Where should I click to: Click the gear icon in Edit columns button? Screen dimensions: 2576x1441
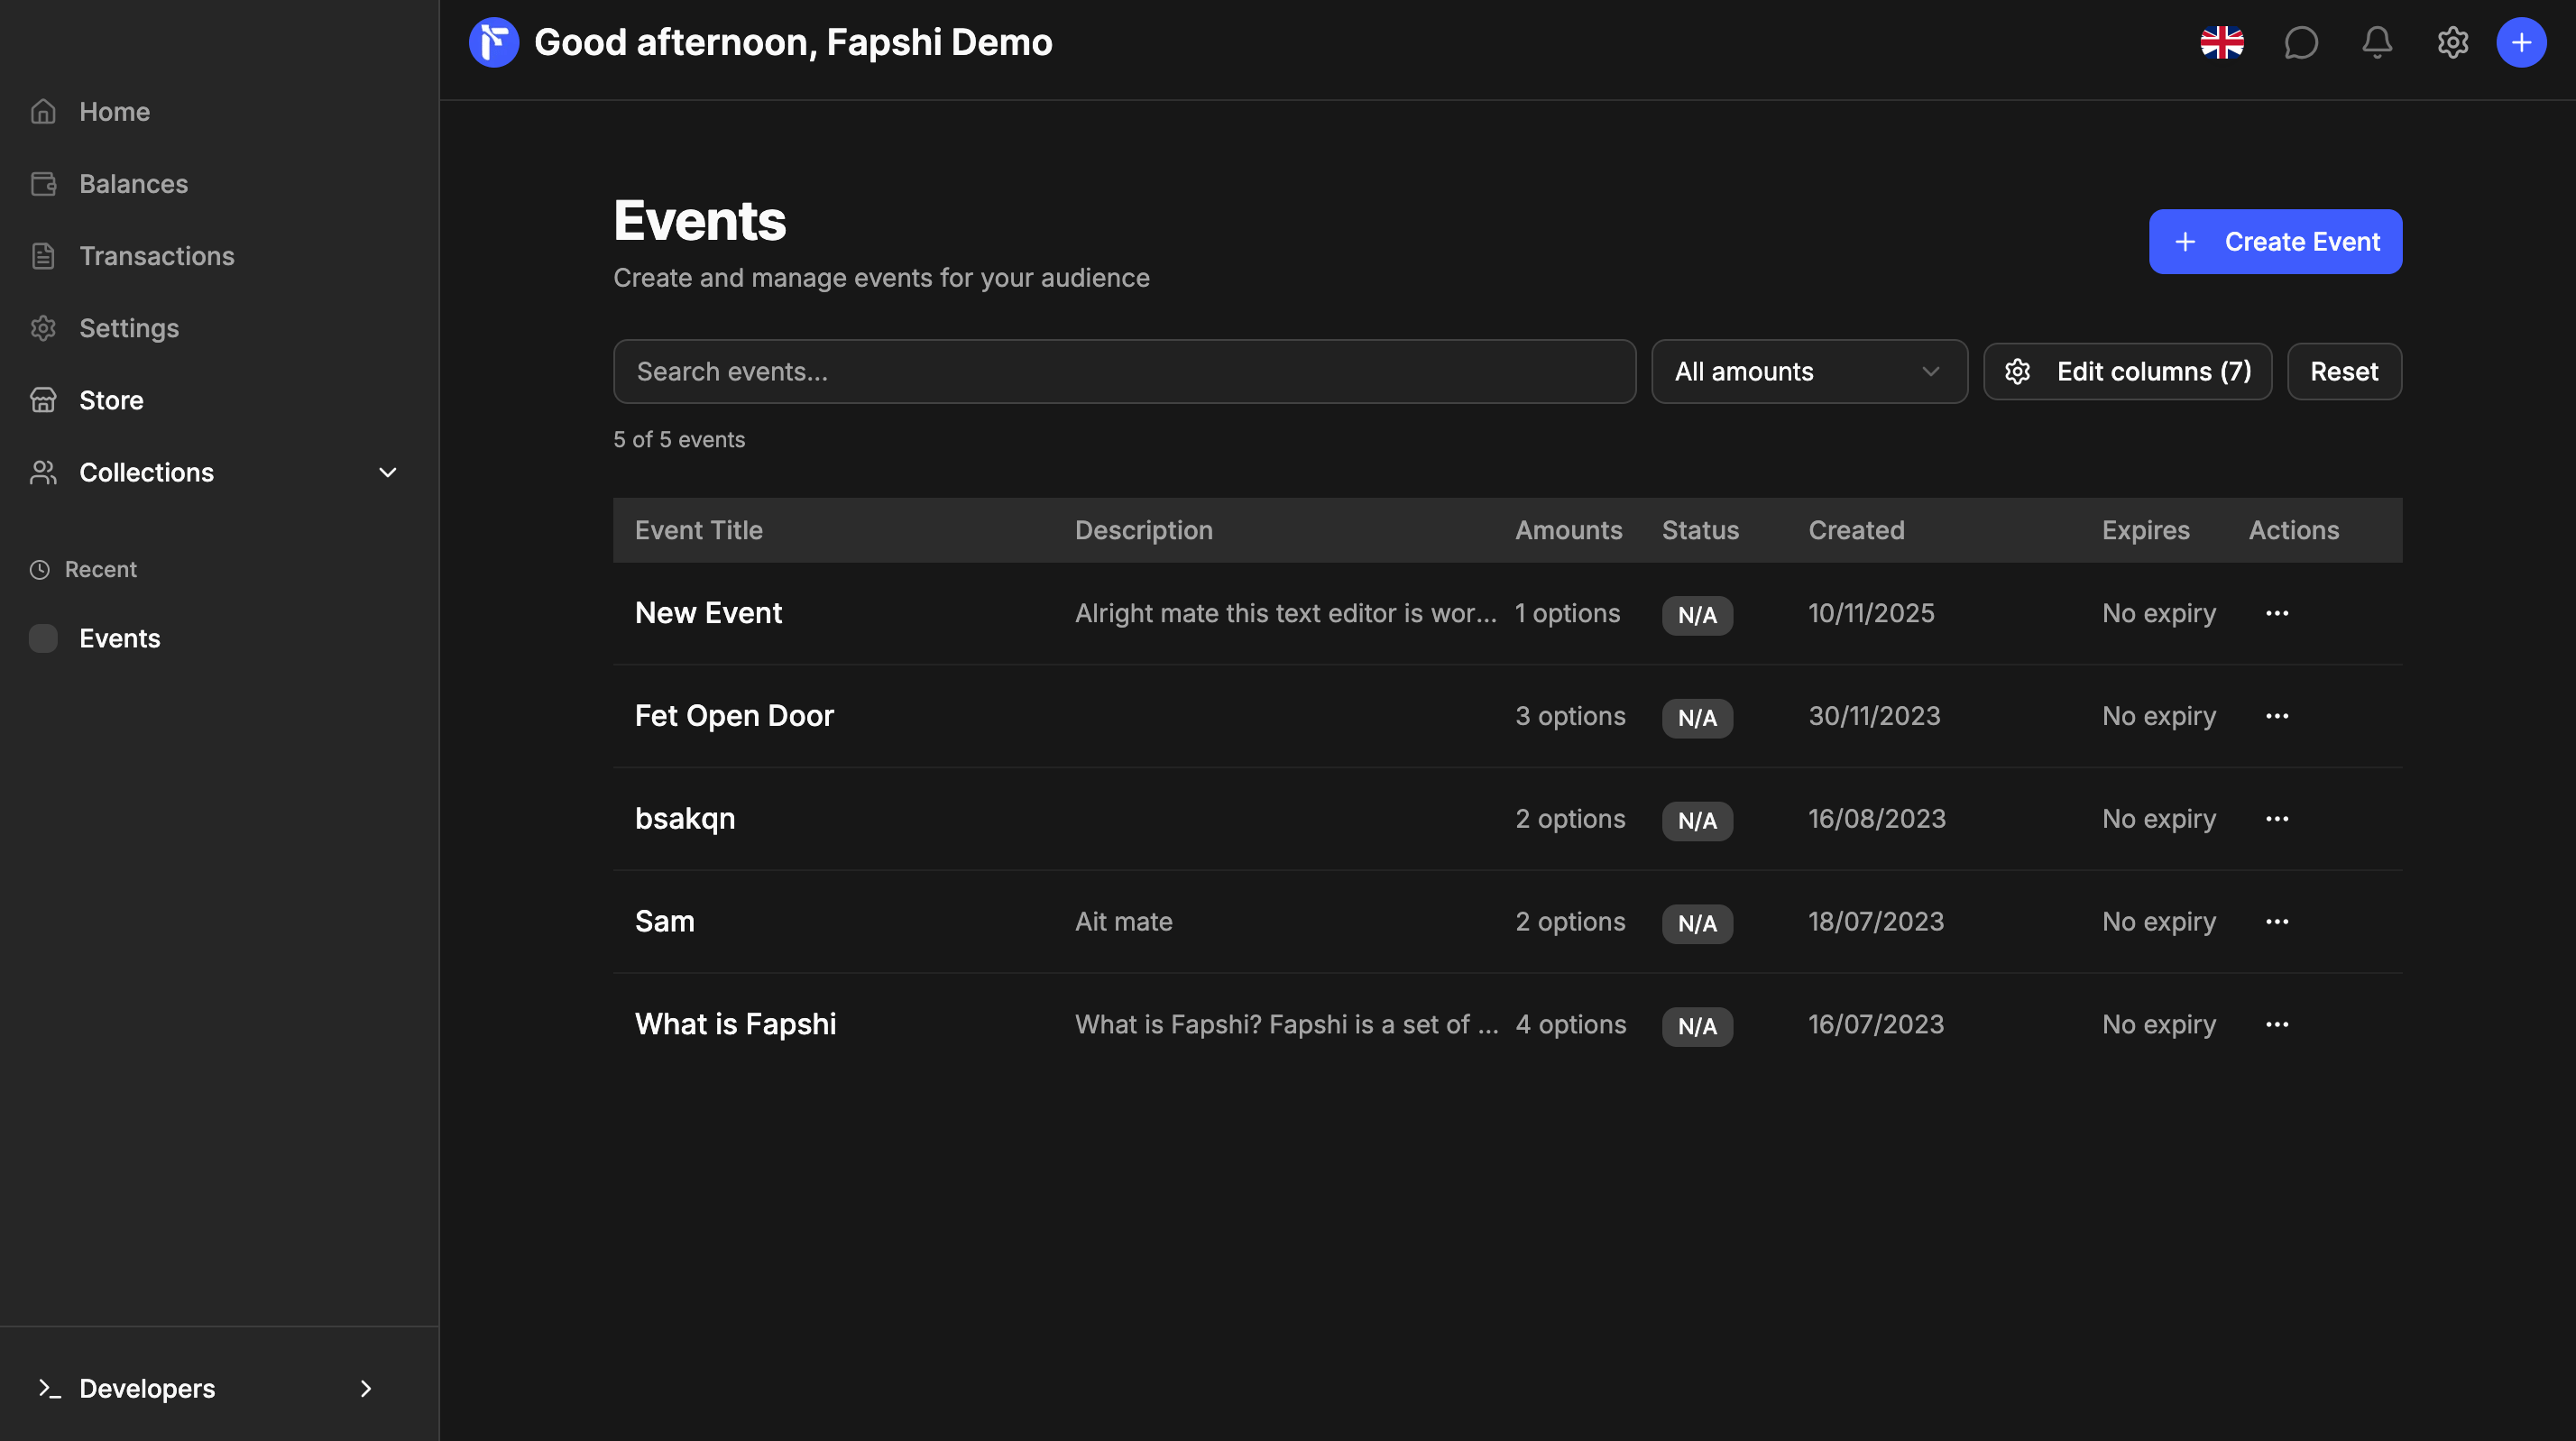click(x=2017, y=371)
